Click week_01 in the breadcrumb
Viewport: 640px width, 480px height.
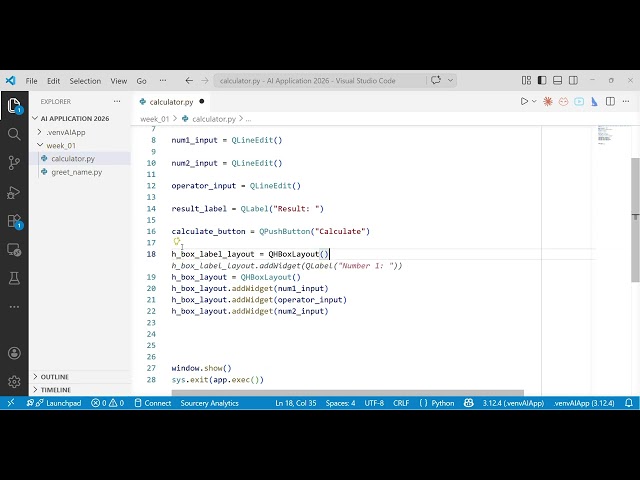pos(154,119)
